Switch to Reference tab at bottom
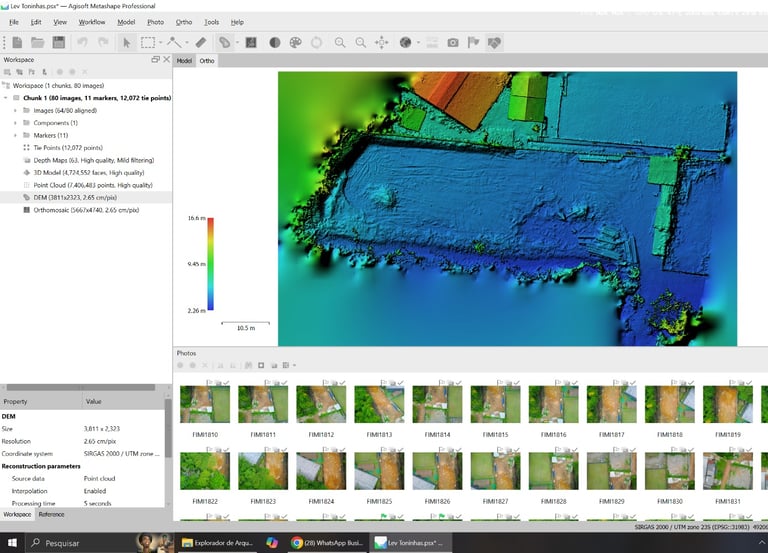Screen dimensions: 768x553 [x=51, y=514]
